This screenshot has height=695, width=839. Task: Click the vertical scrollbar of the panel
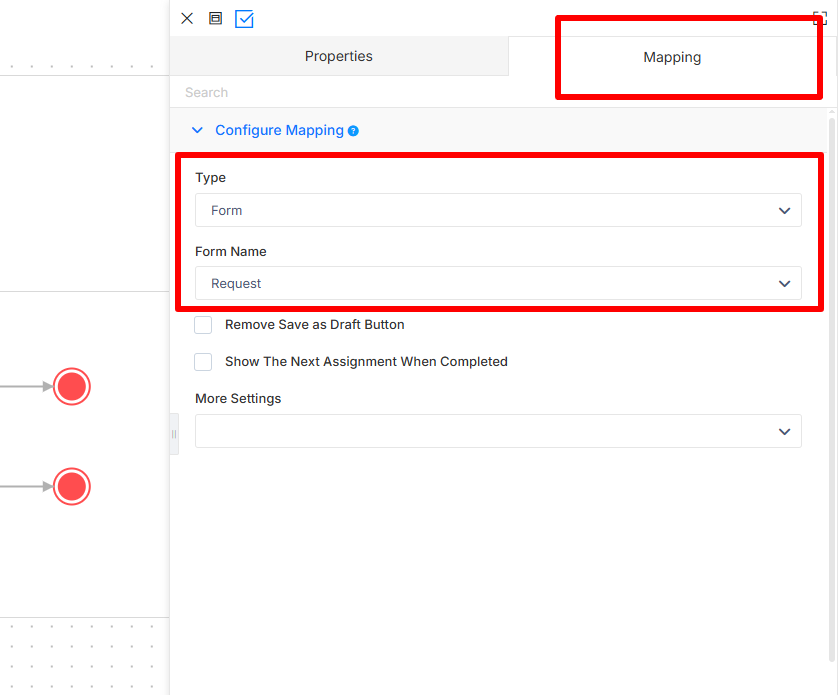832,386
